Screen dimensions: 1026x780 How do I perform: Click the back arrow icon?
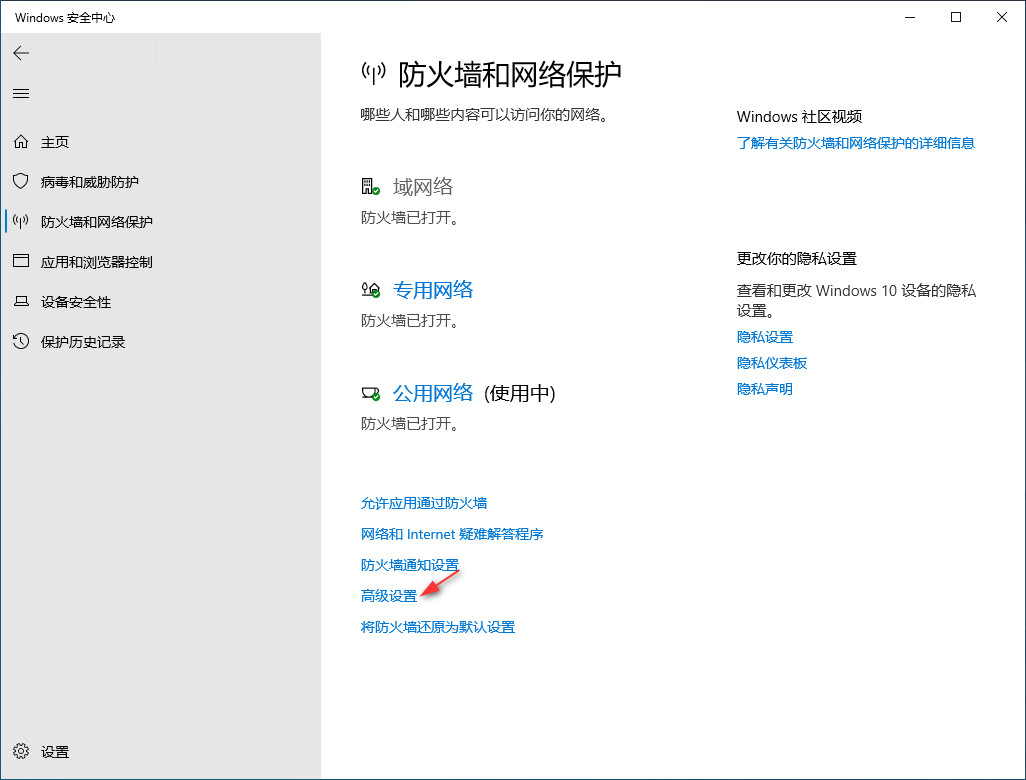[x=21, y=53]
